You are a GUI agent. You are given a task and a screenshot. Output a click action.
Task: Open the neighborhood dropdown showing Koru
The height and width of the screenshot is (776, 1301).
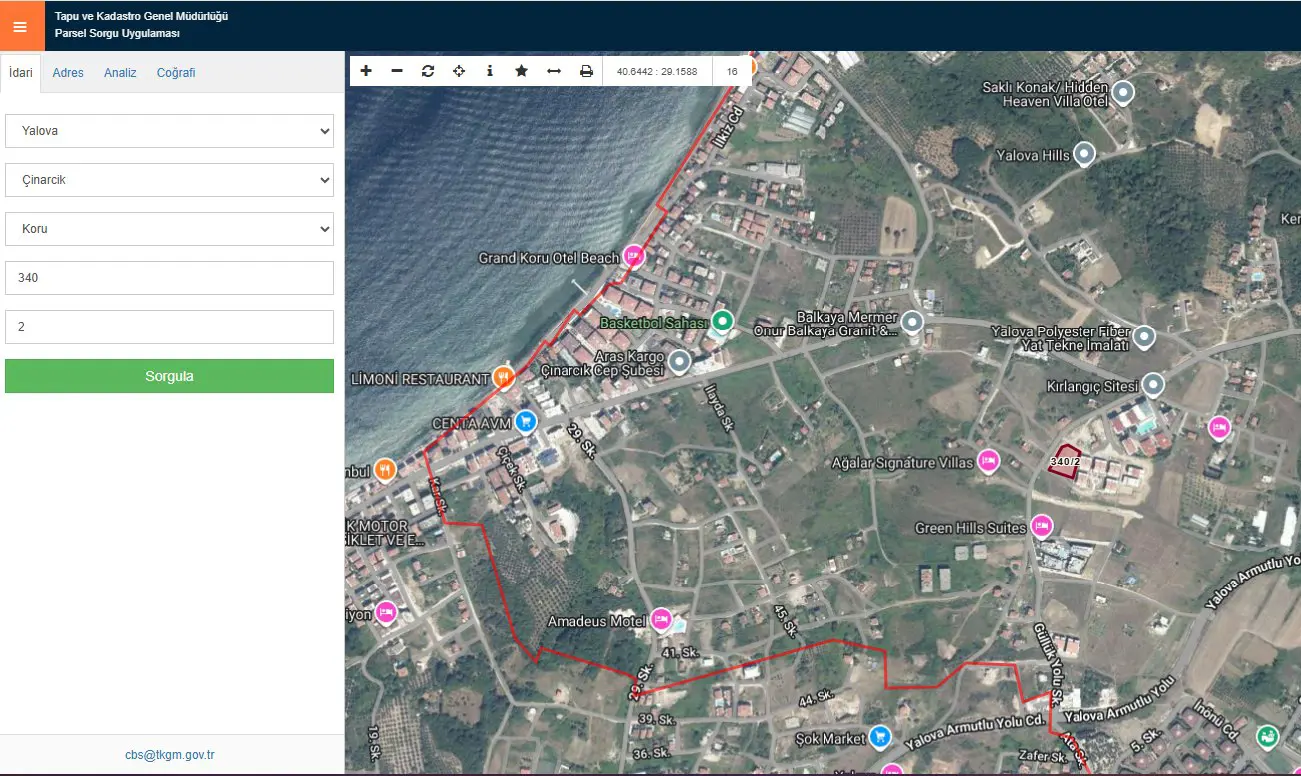pyautogui.click(x=169, y=229)
